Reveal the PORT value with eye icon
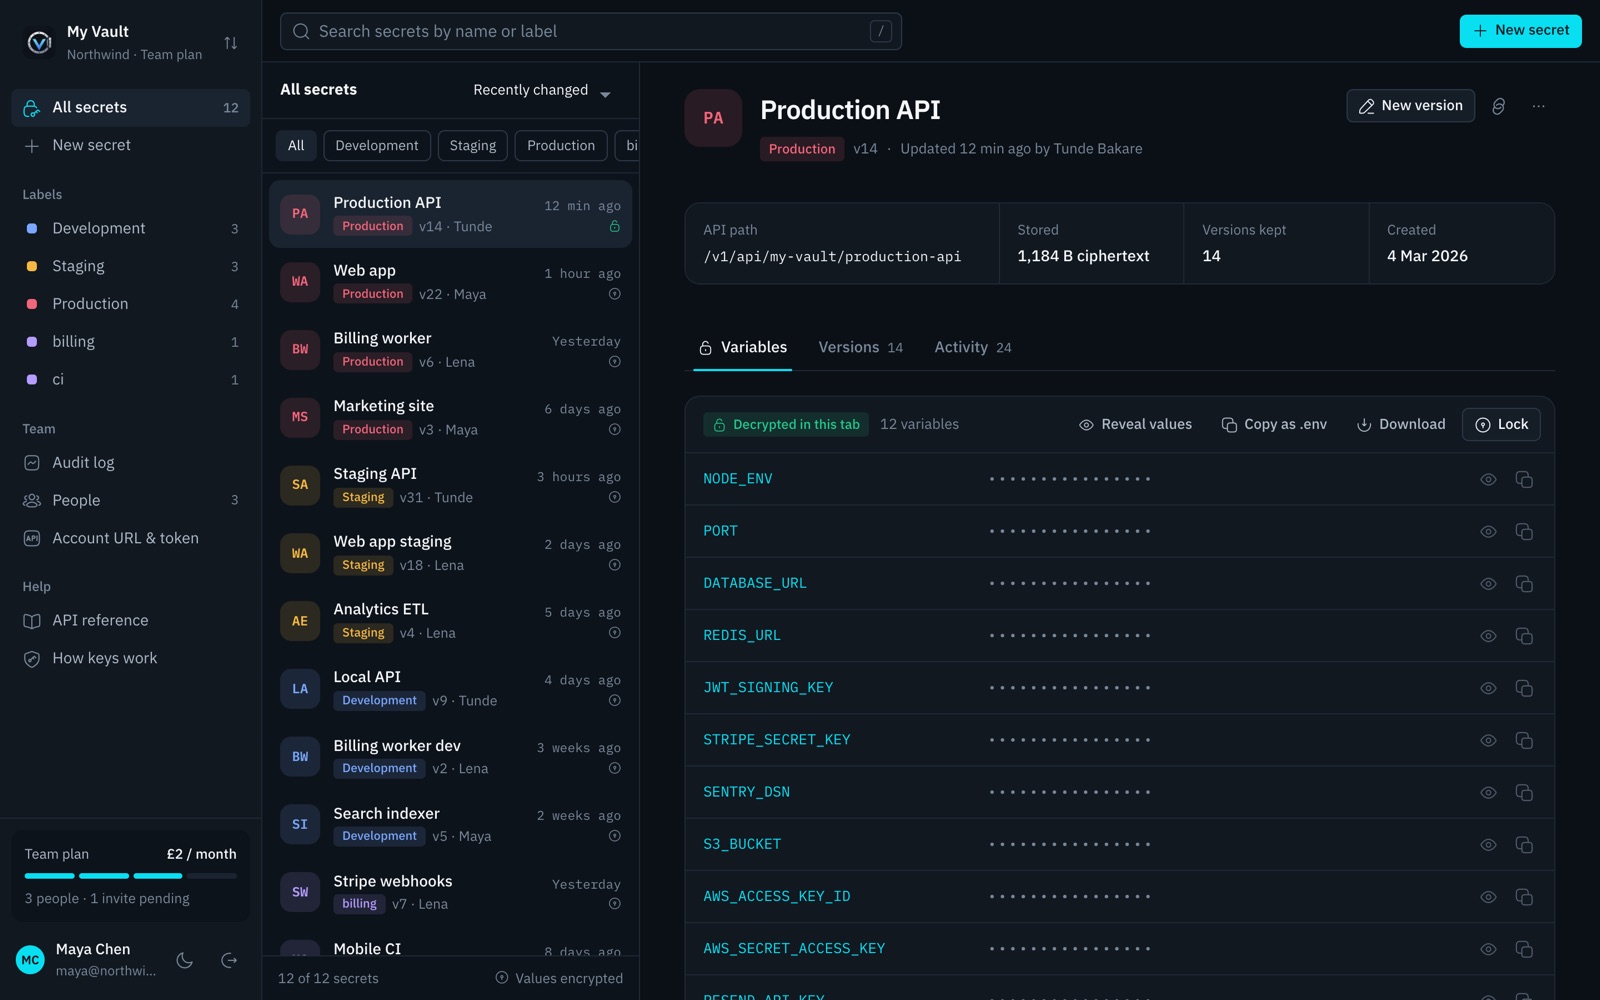This screenshot has width=1600, height=1000. pyautogui.click(x=1488, y=531)
